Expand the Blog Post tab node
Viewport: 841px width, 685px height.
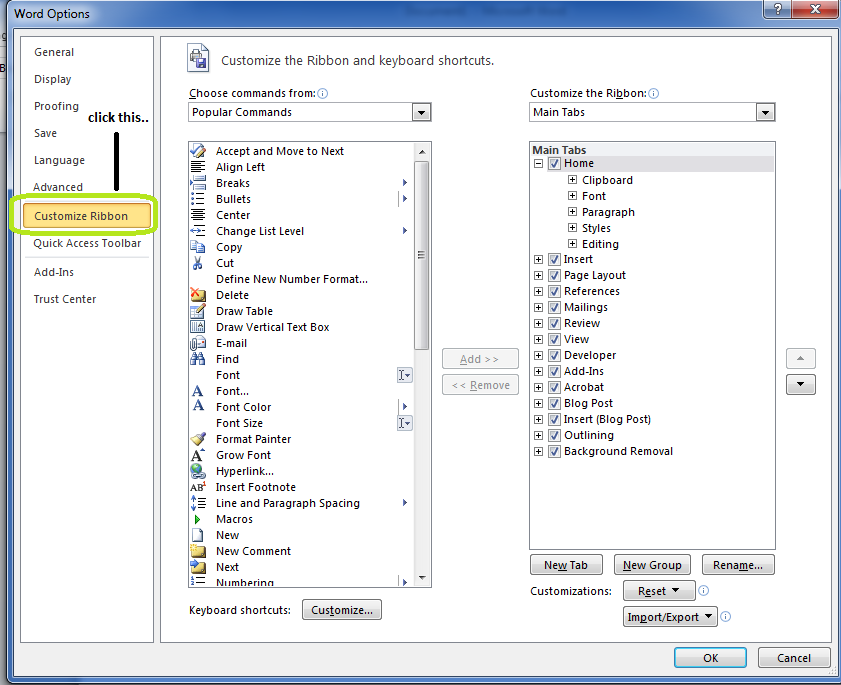point(538,403)
